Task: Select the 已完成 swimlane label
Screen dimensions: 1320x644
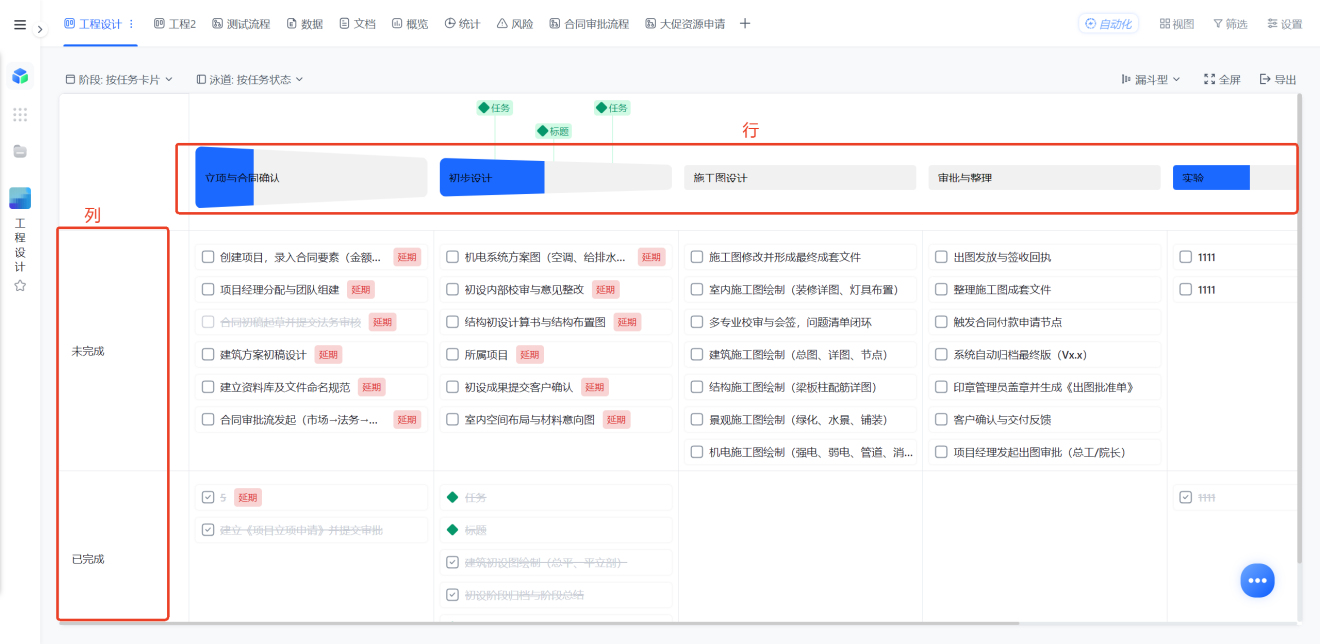Action: click(x=88, y=559)
